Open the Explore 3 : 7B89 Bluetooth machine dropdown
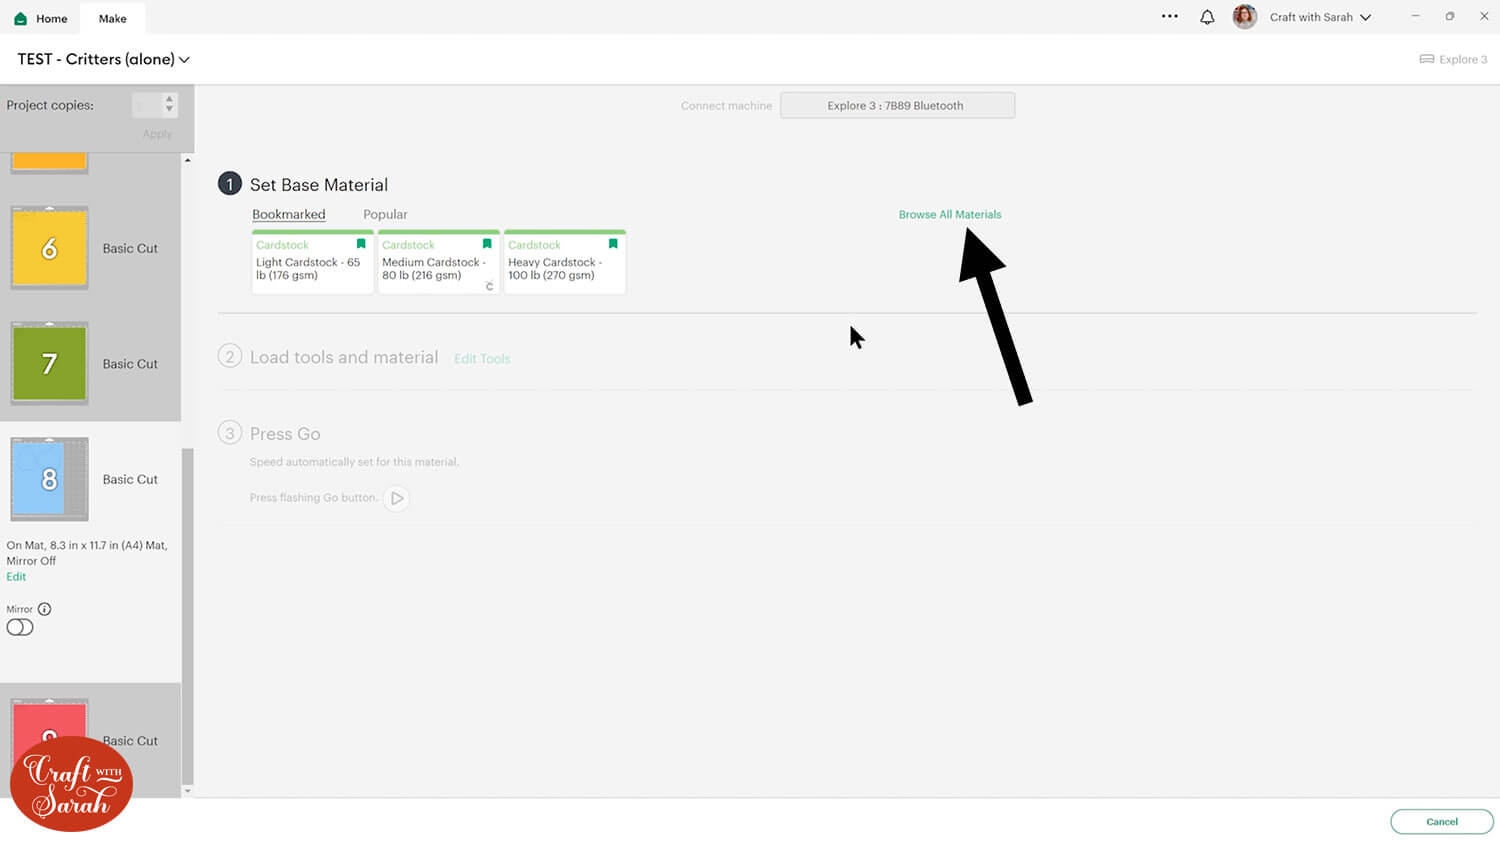 [897, 105]
